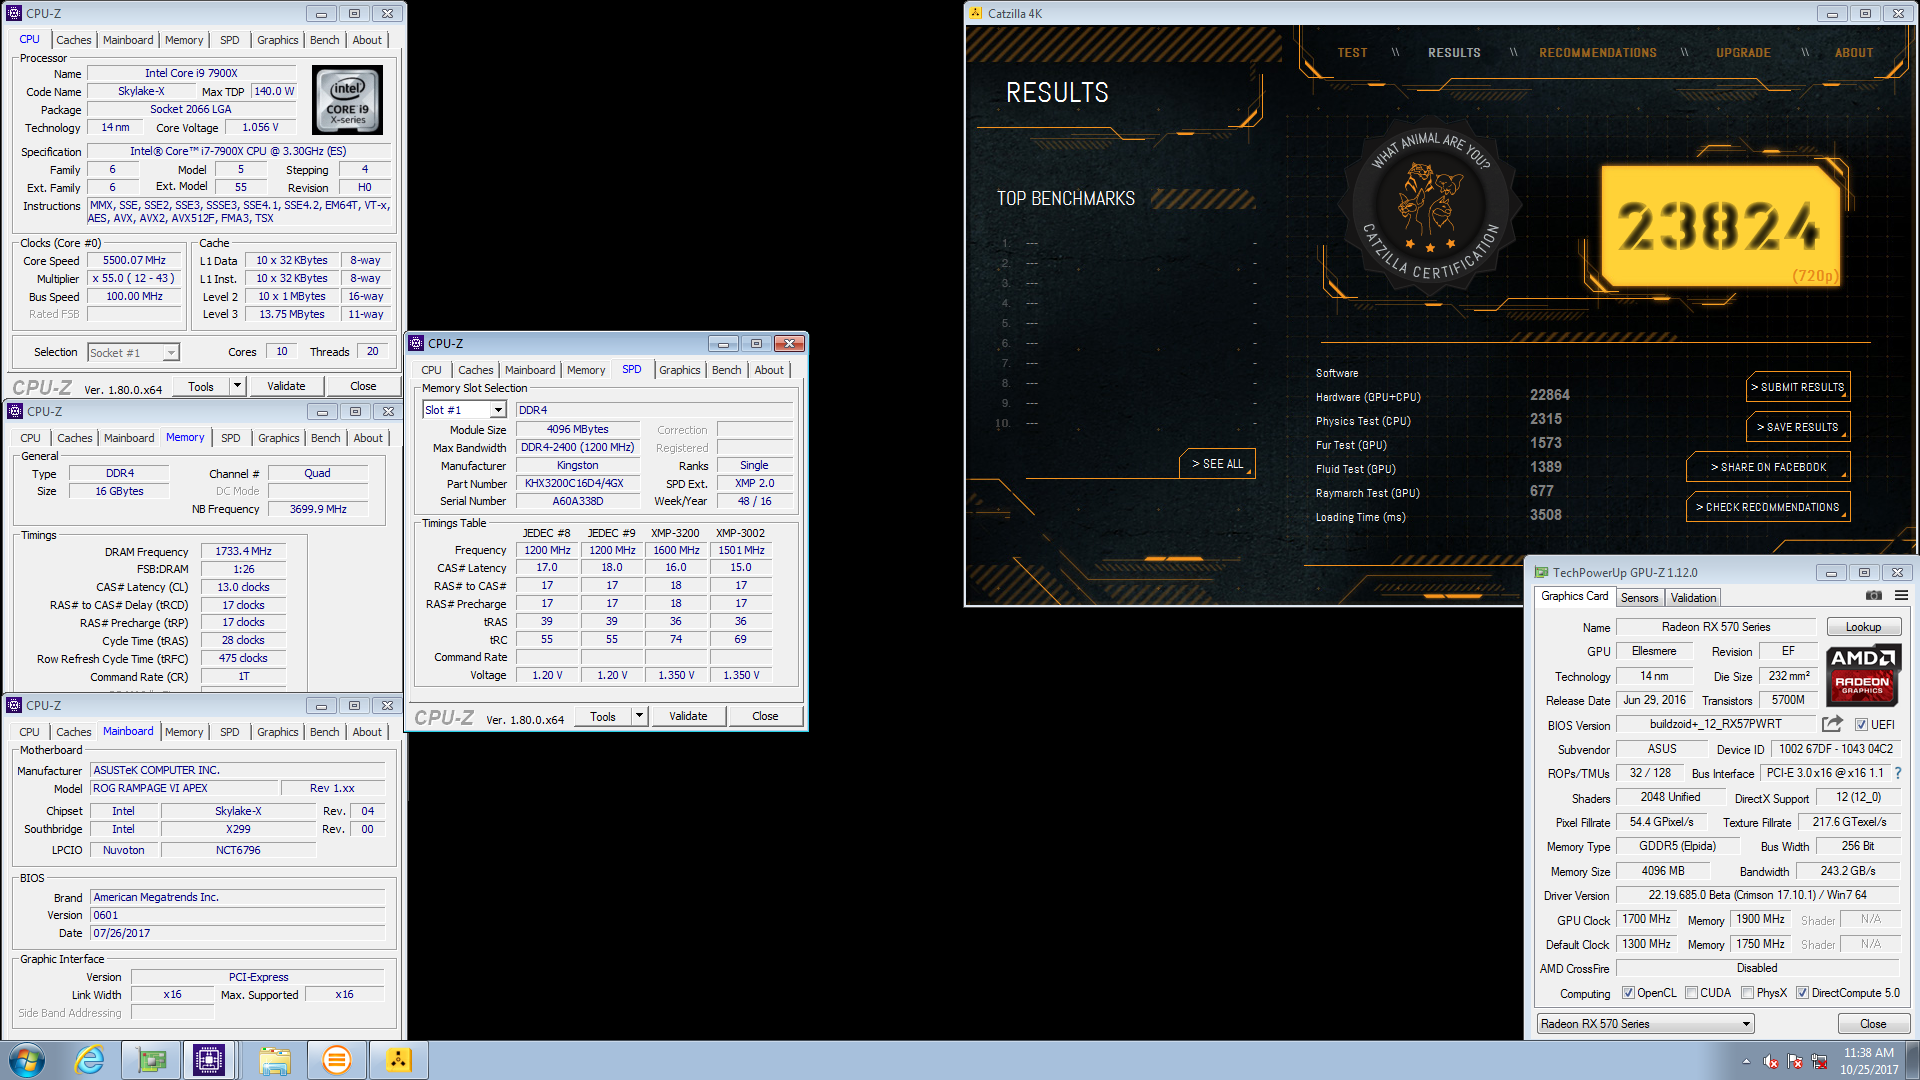The height and width of the screenshot is (1080, 1920).
Task: Click the Catzilla taskbar icon
Action: (398, 1060)
